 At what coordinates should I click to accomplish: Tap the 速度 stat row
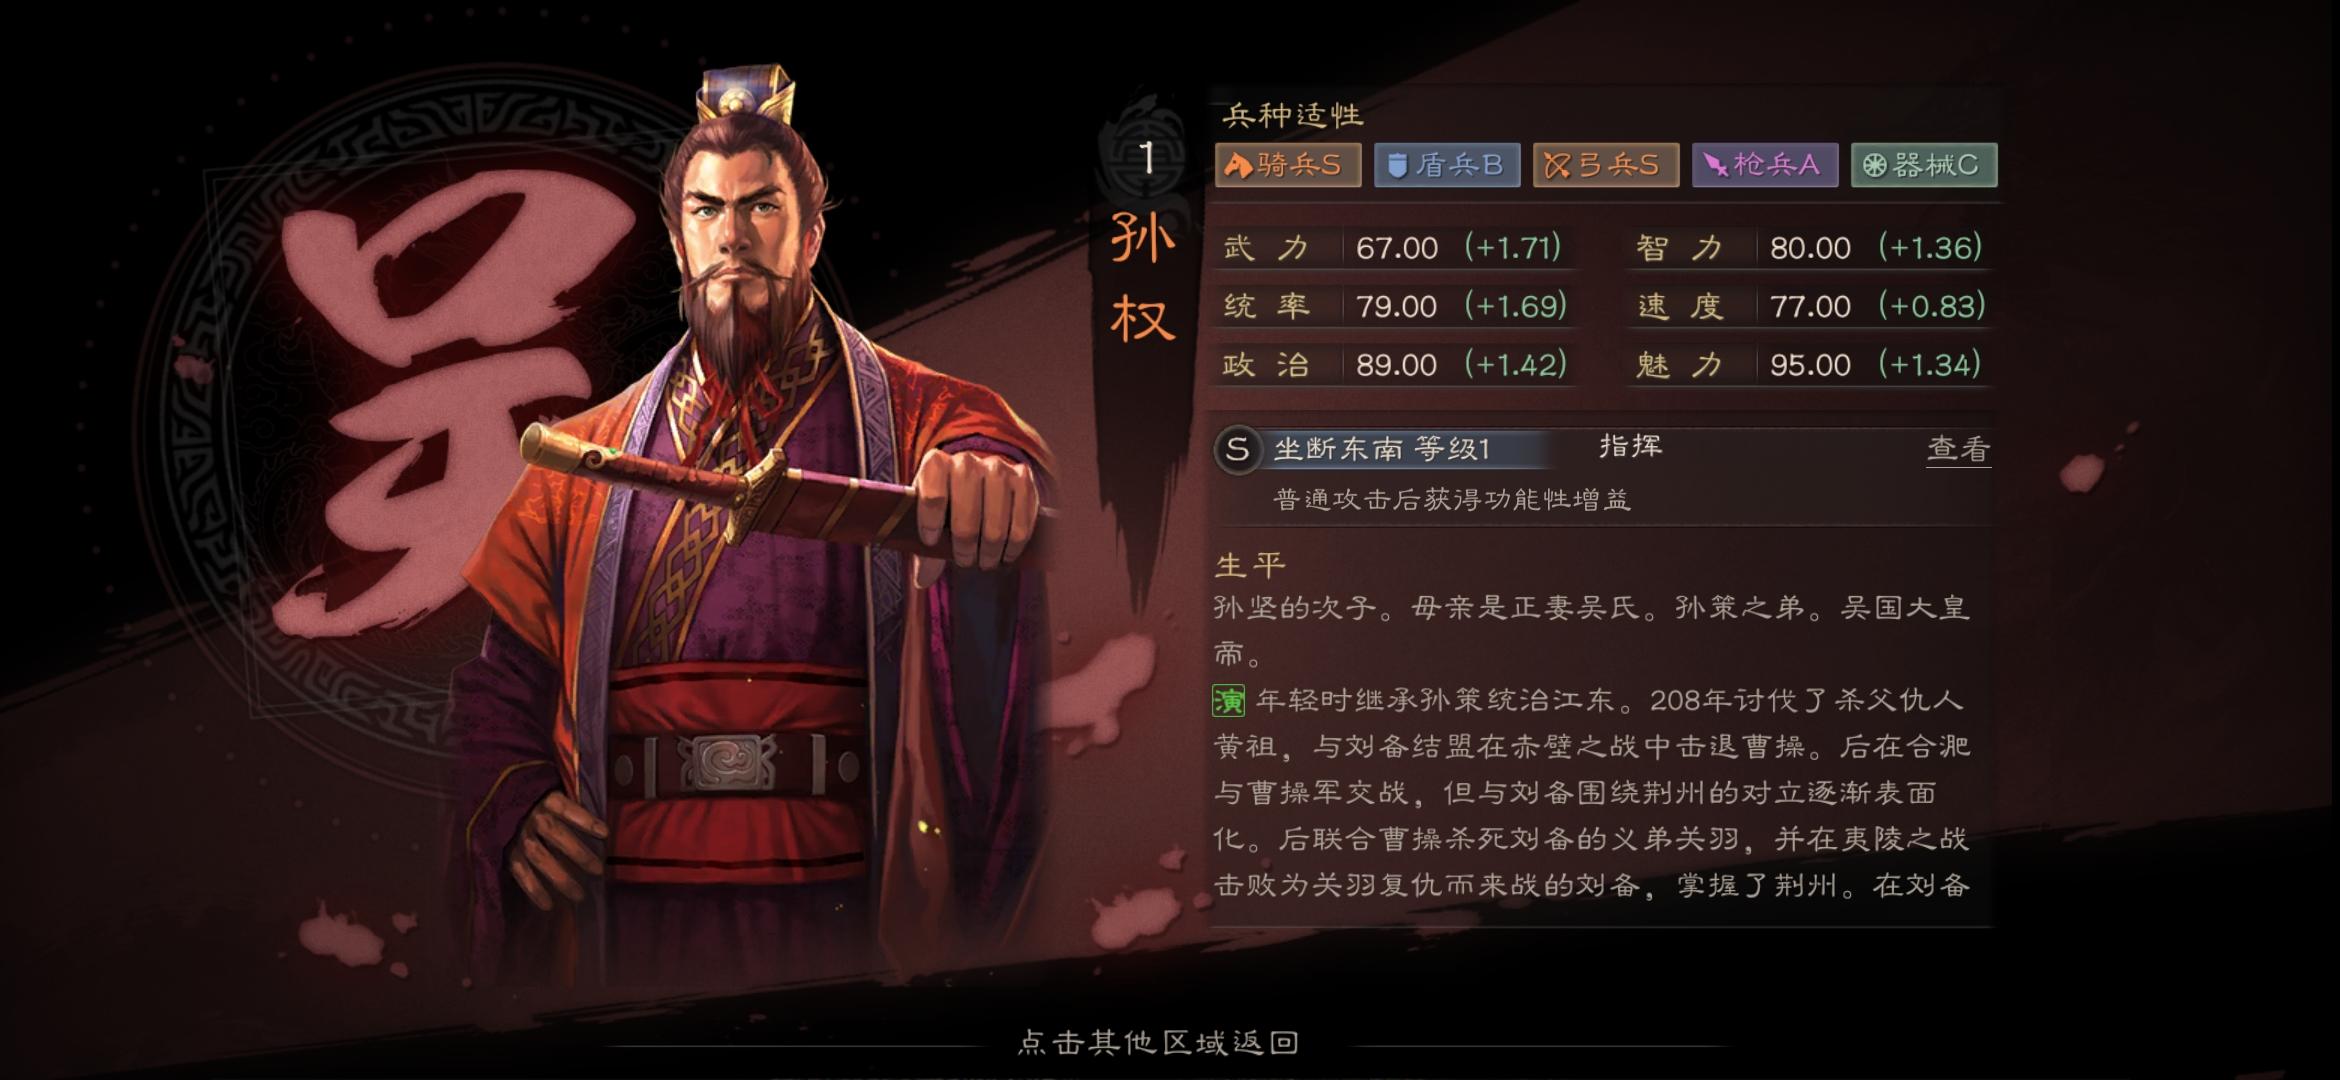(1809, 305)
